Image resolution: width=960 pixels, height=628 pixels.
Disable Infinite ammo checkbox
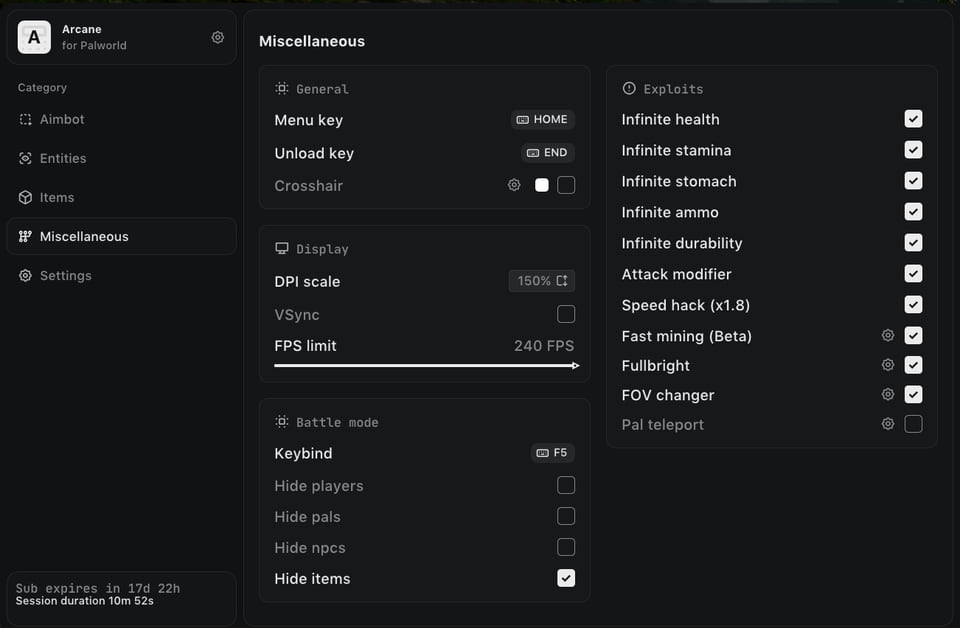coord(913,212)
